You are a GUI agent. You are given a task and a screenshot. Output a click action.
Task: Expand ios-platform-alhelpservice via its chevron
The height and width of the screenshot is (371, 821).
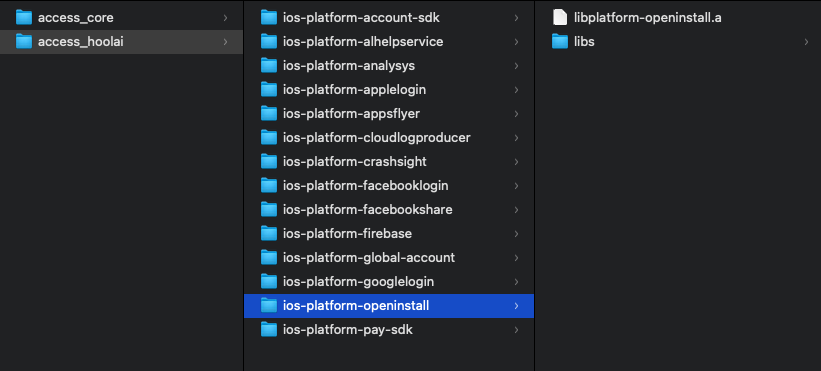coord(516,42)
